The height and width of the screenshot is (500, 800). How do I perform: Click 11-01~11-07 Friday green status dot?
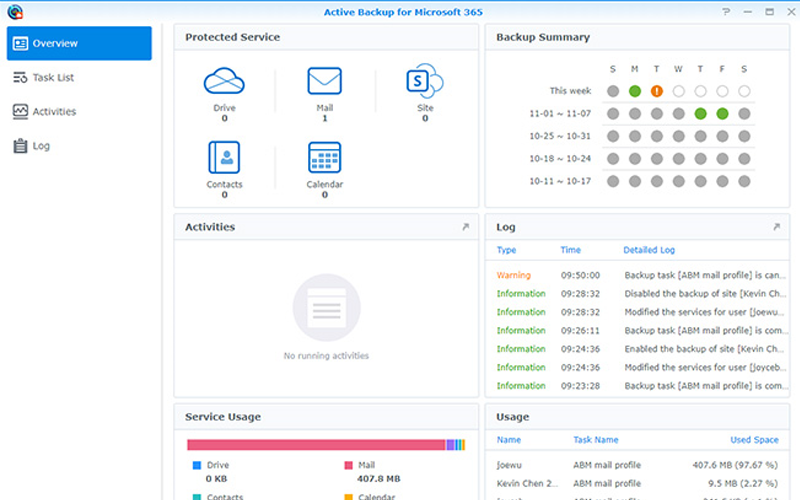point(722,114)
